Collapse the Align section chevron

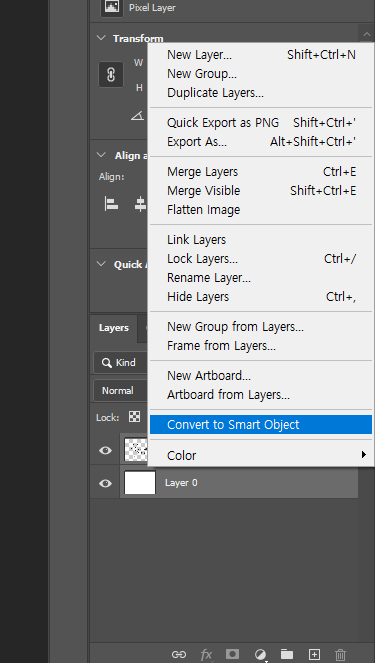click(101, 155)
